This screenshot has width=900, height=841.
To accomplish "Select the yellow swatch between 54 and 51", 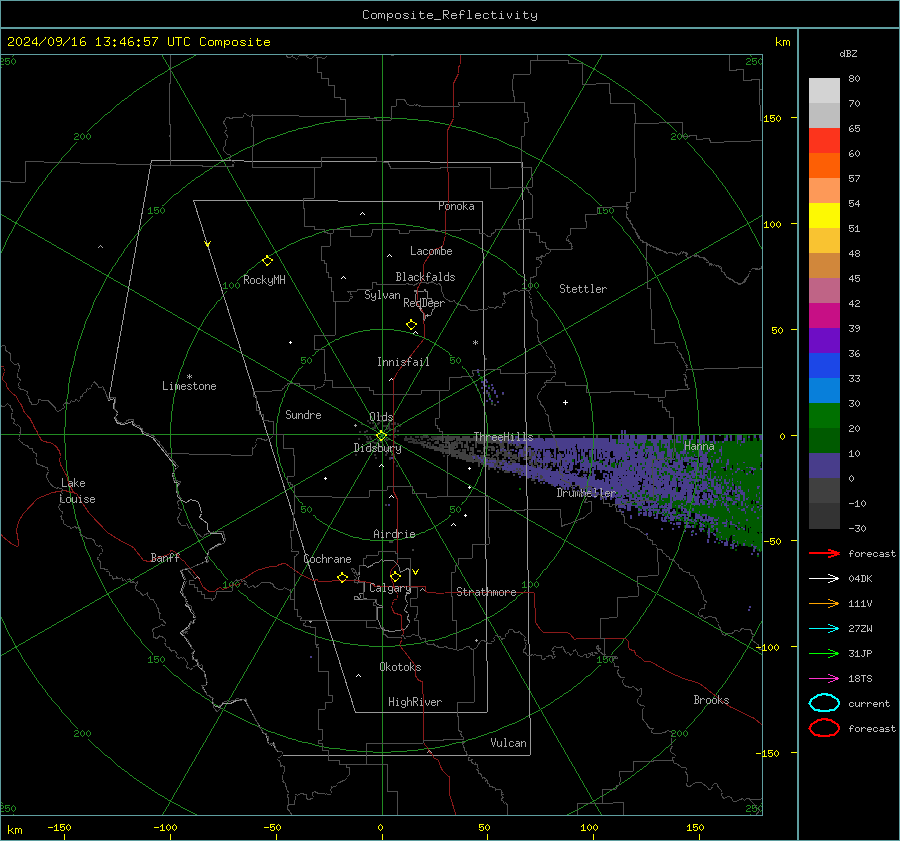I will [824, 215].
